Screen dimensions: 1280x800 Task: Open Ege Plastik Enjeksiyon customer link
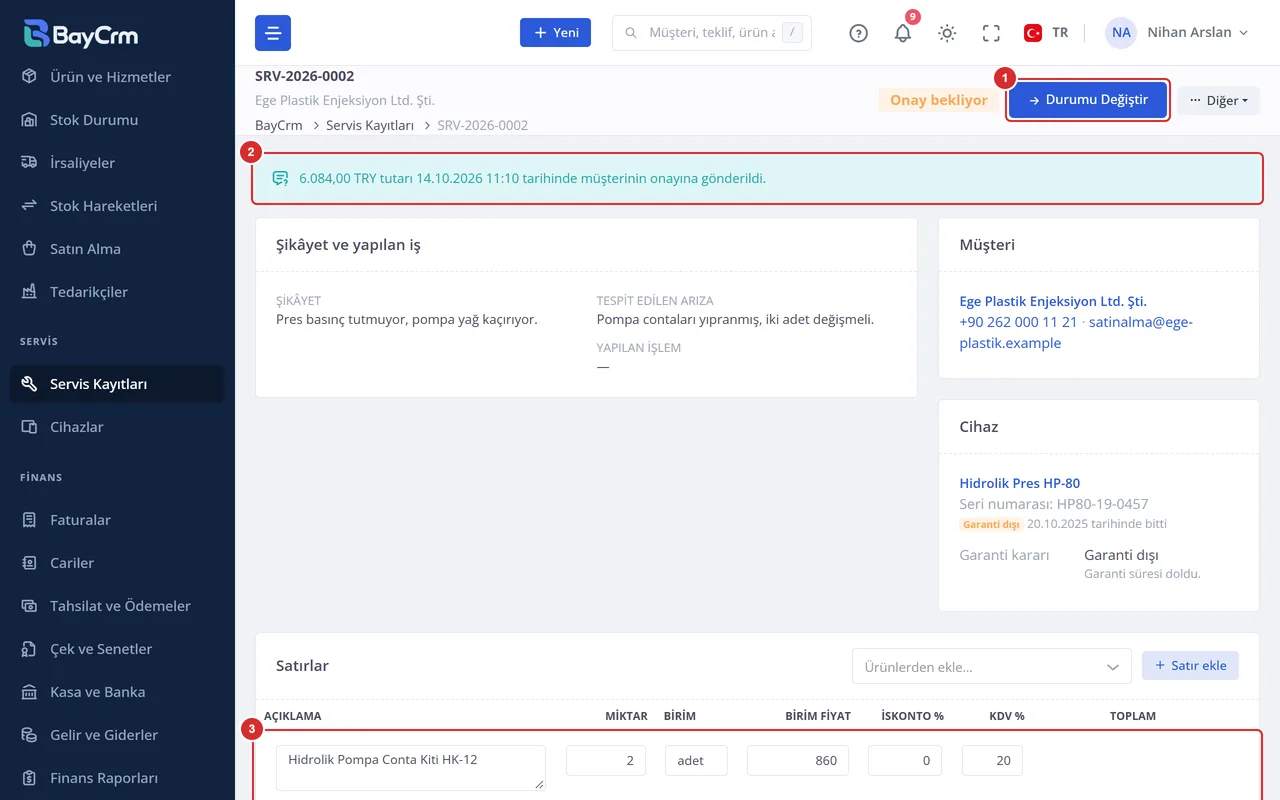click(1053, 301)
